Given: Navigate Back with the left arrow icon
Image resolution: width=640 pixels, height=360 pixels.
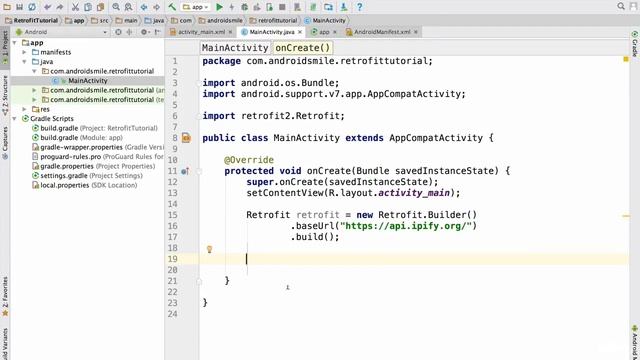Looking at the screenshot, I should coord(144,7).
